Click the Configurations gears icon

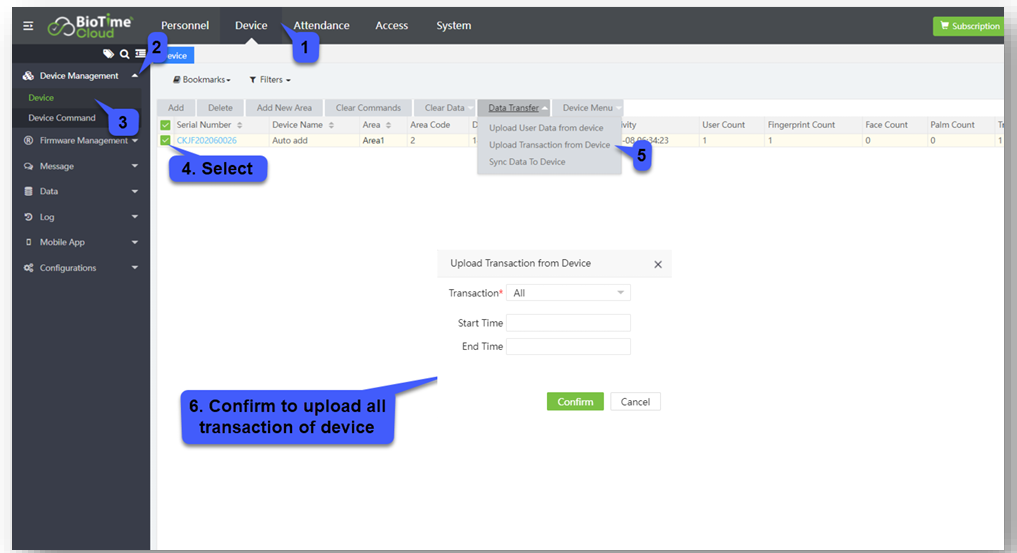[x=28, y=268]
